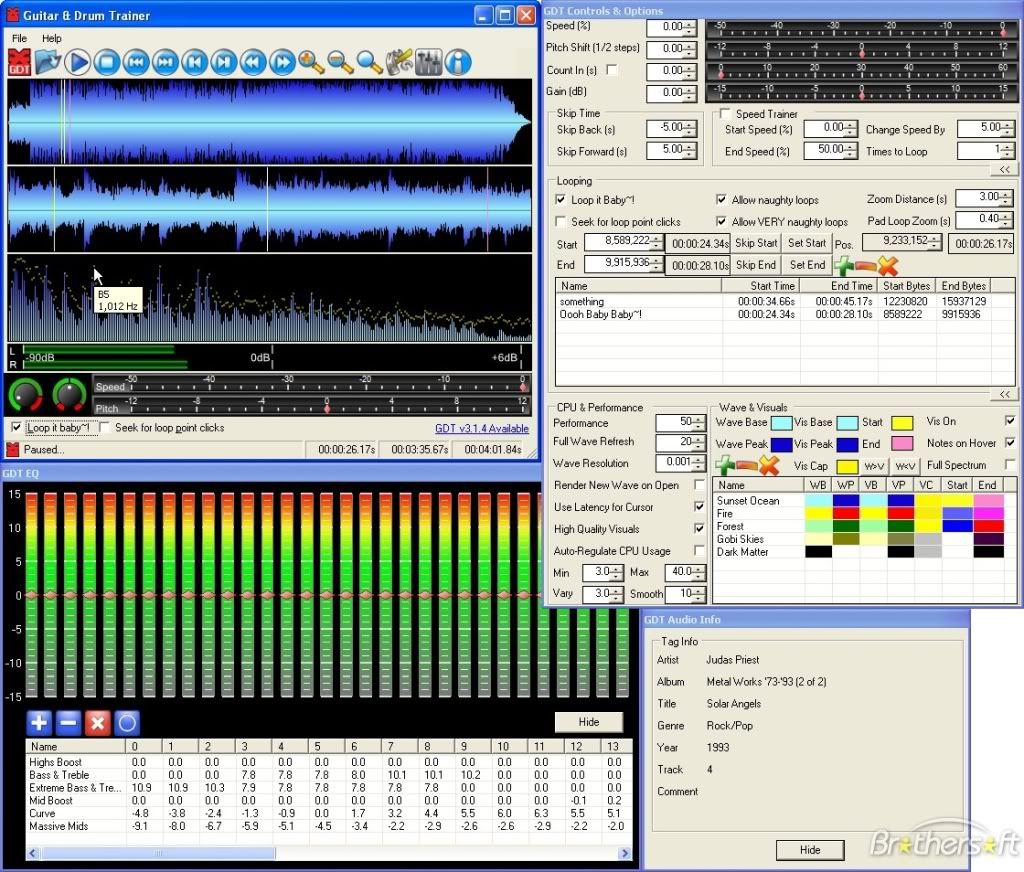The image size is (1024, 872).
Task: Open the equalizer mixer sliders icon
Action: pyautogui.click(x=428, y=63)
